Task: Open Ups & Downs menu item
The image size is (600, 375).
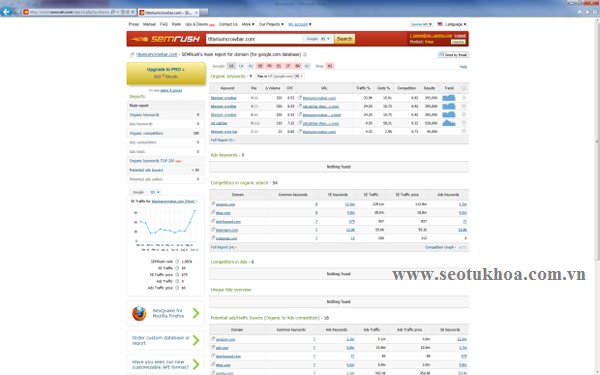Action: [x=197, y=24]
